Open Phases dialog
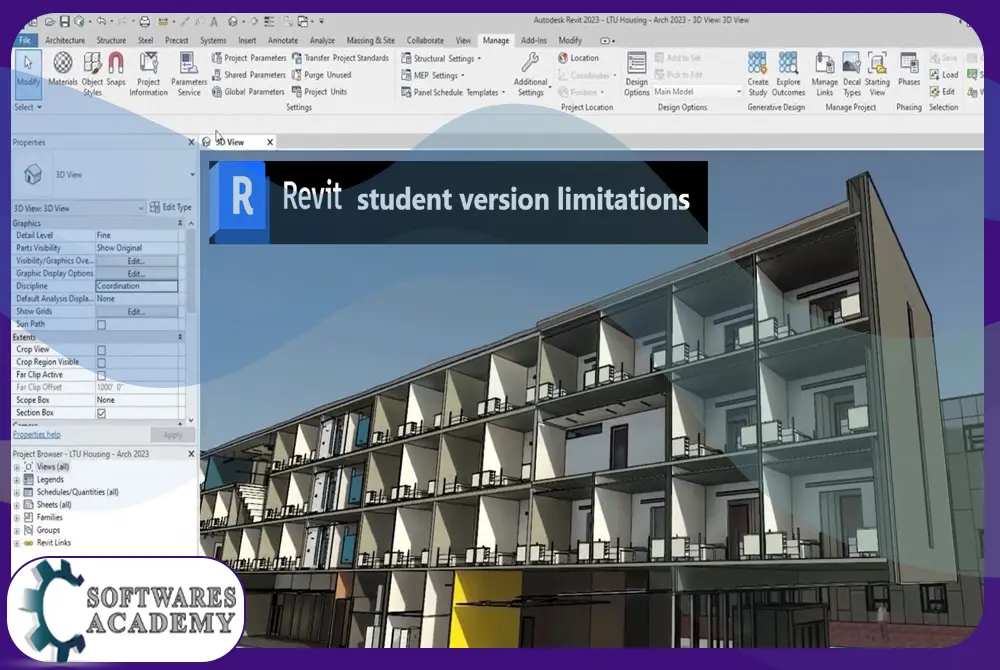This screenshot has height=670, width=1000. (x=909, y=69)
